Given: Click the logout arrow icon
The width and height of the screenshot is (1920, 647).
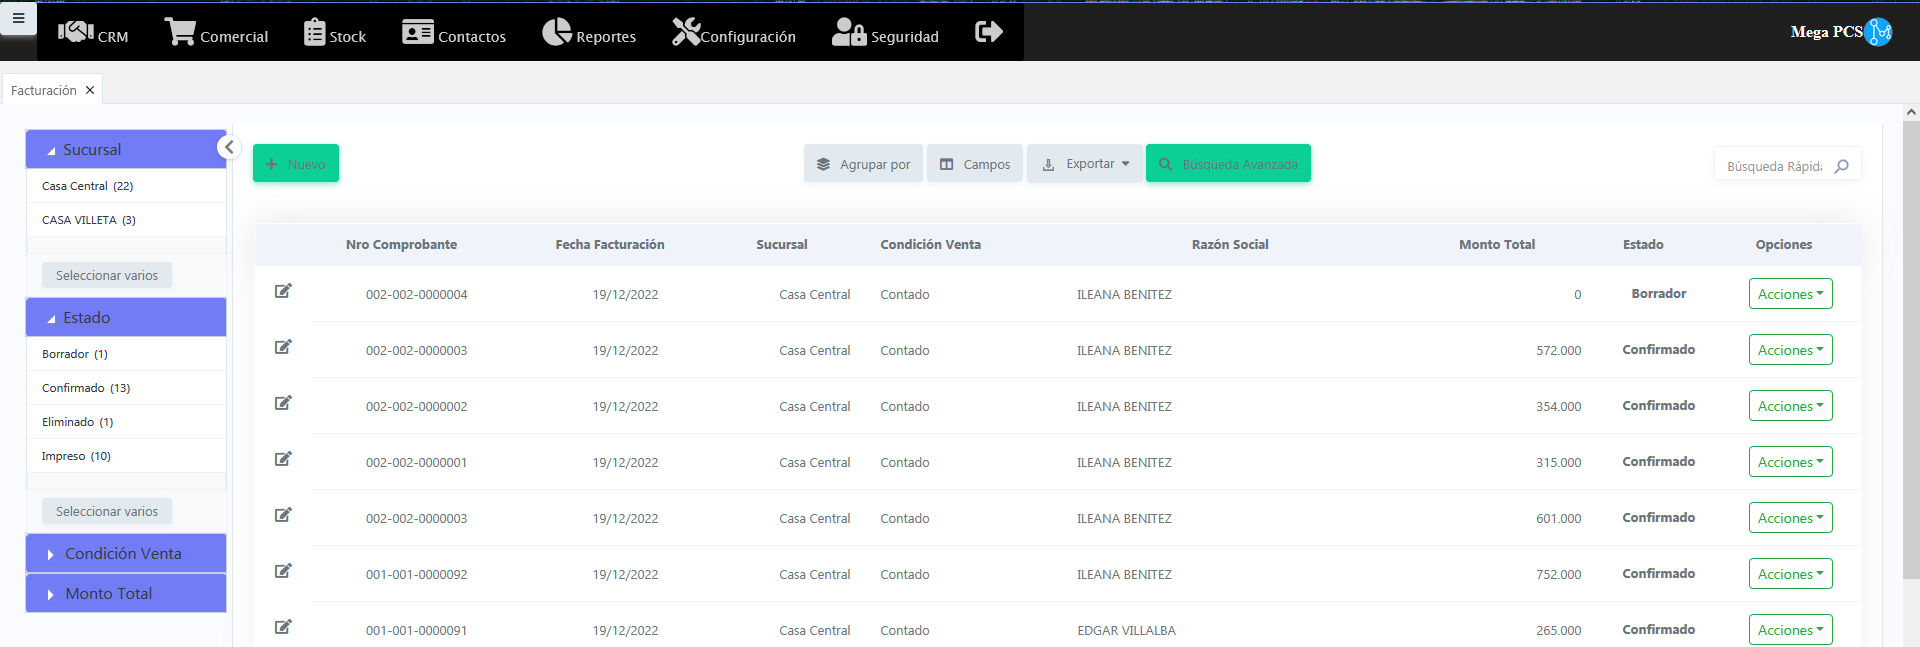Looking at the screenshot, I should pos(988,32).
